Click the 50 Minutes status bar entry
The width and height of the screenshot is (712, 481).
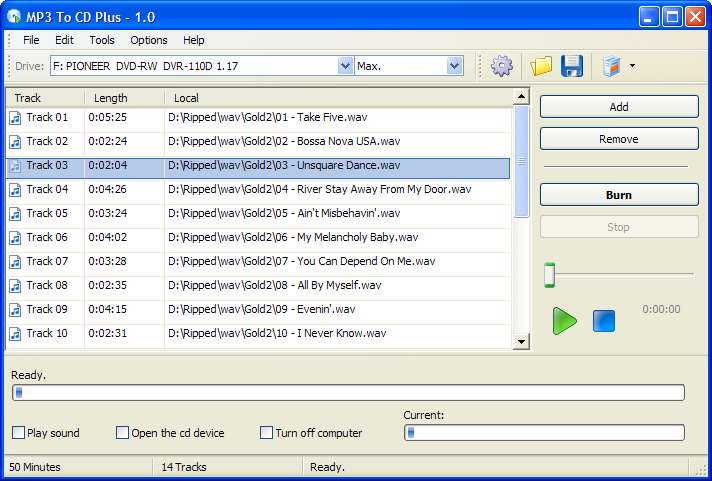[x=35, y=467]
